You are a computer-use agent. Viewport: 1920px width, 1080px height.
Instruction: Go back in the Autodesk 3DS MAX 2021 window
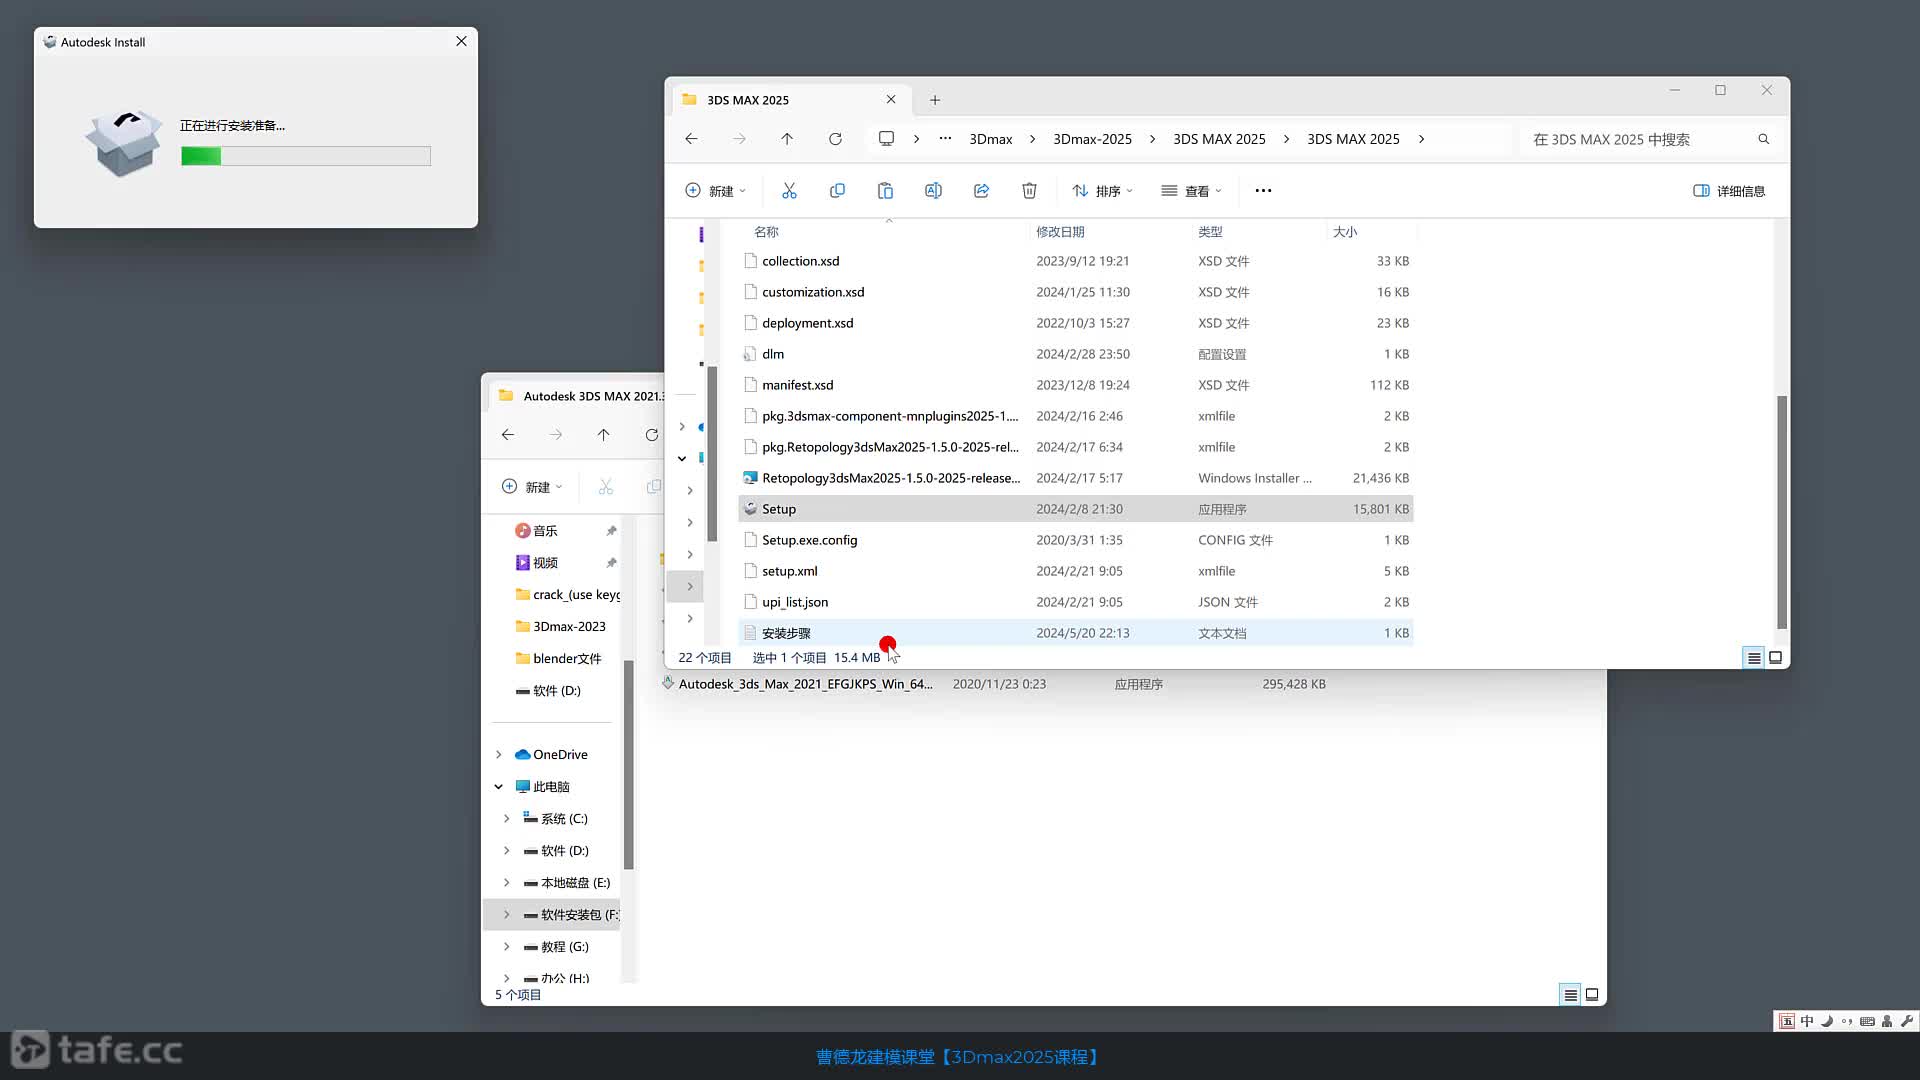click(508, 435)
